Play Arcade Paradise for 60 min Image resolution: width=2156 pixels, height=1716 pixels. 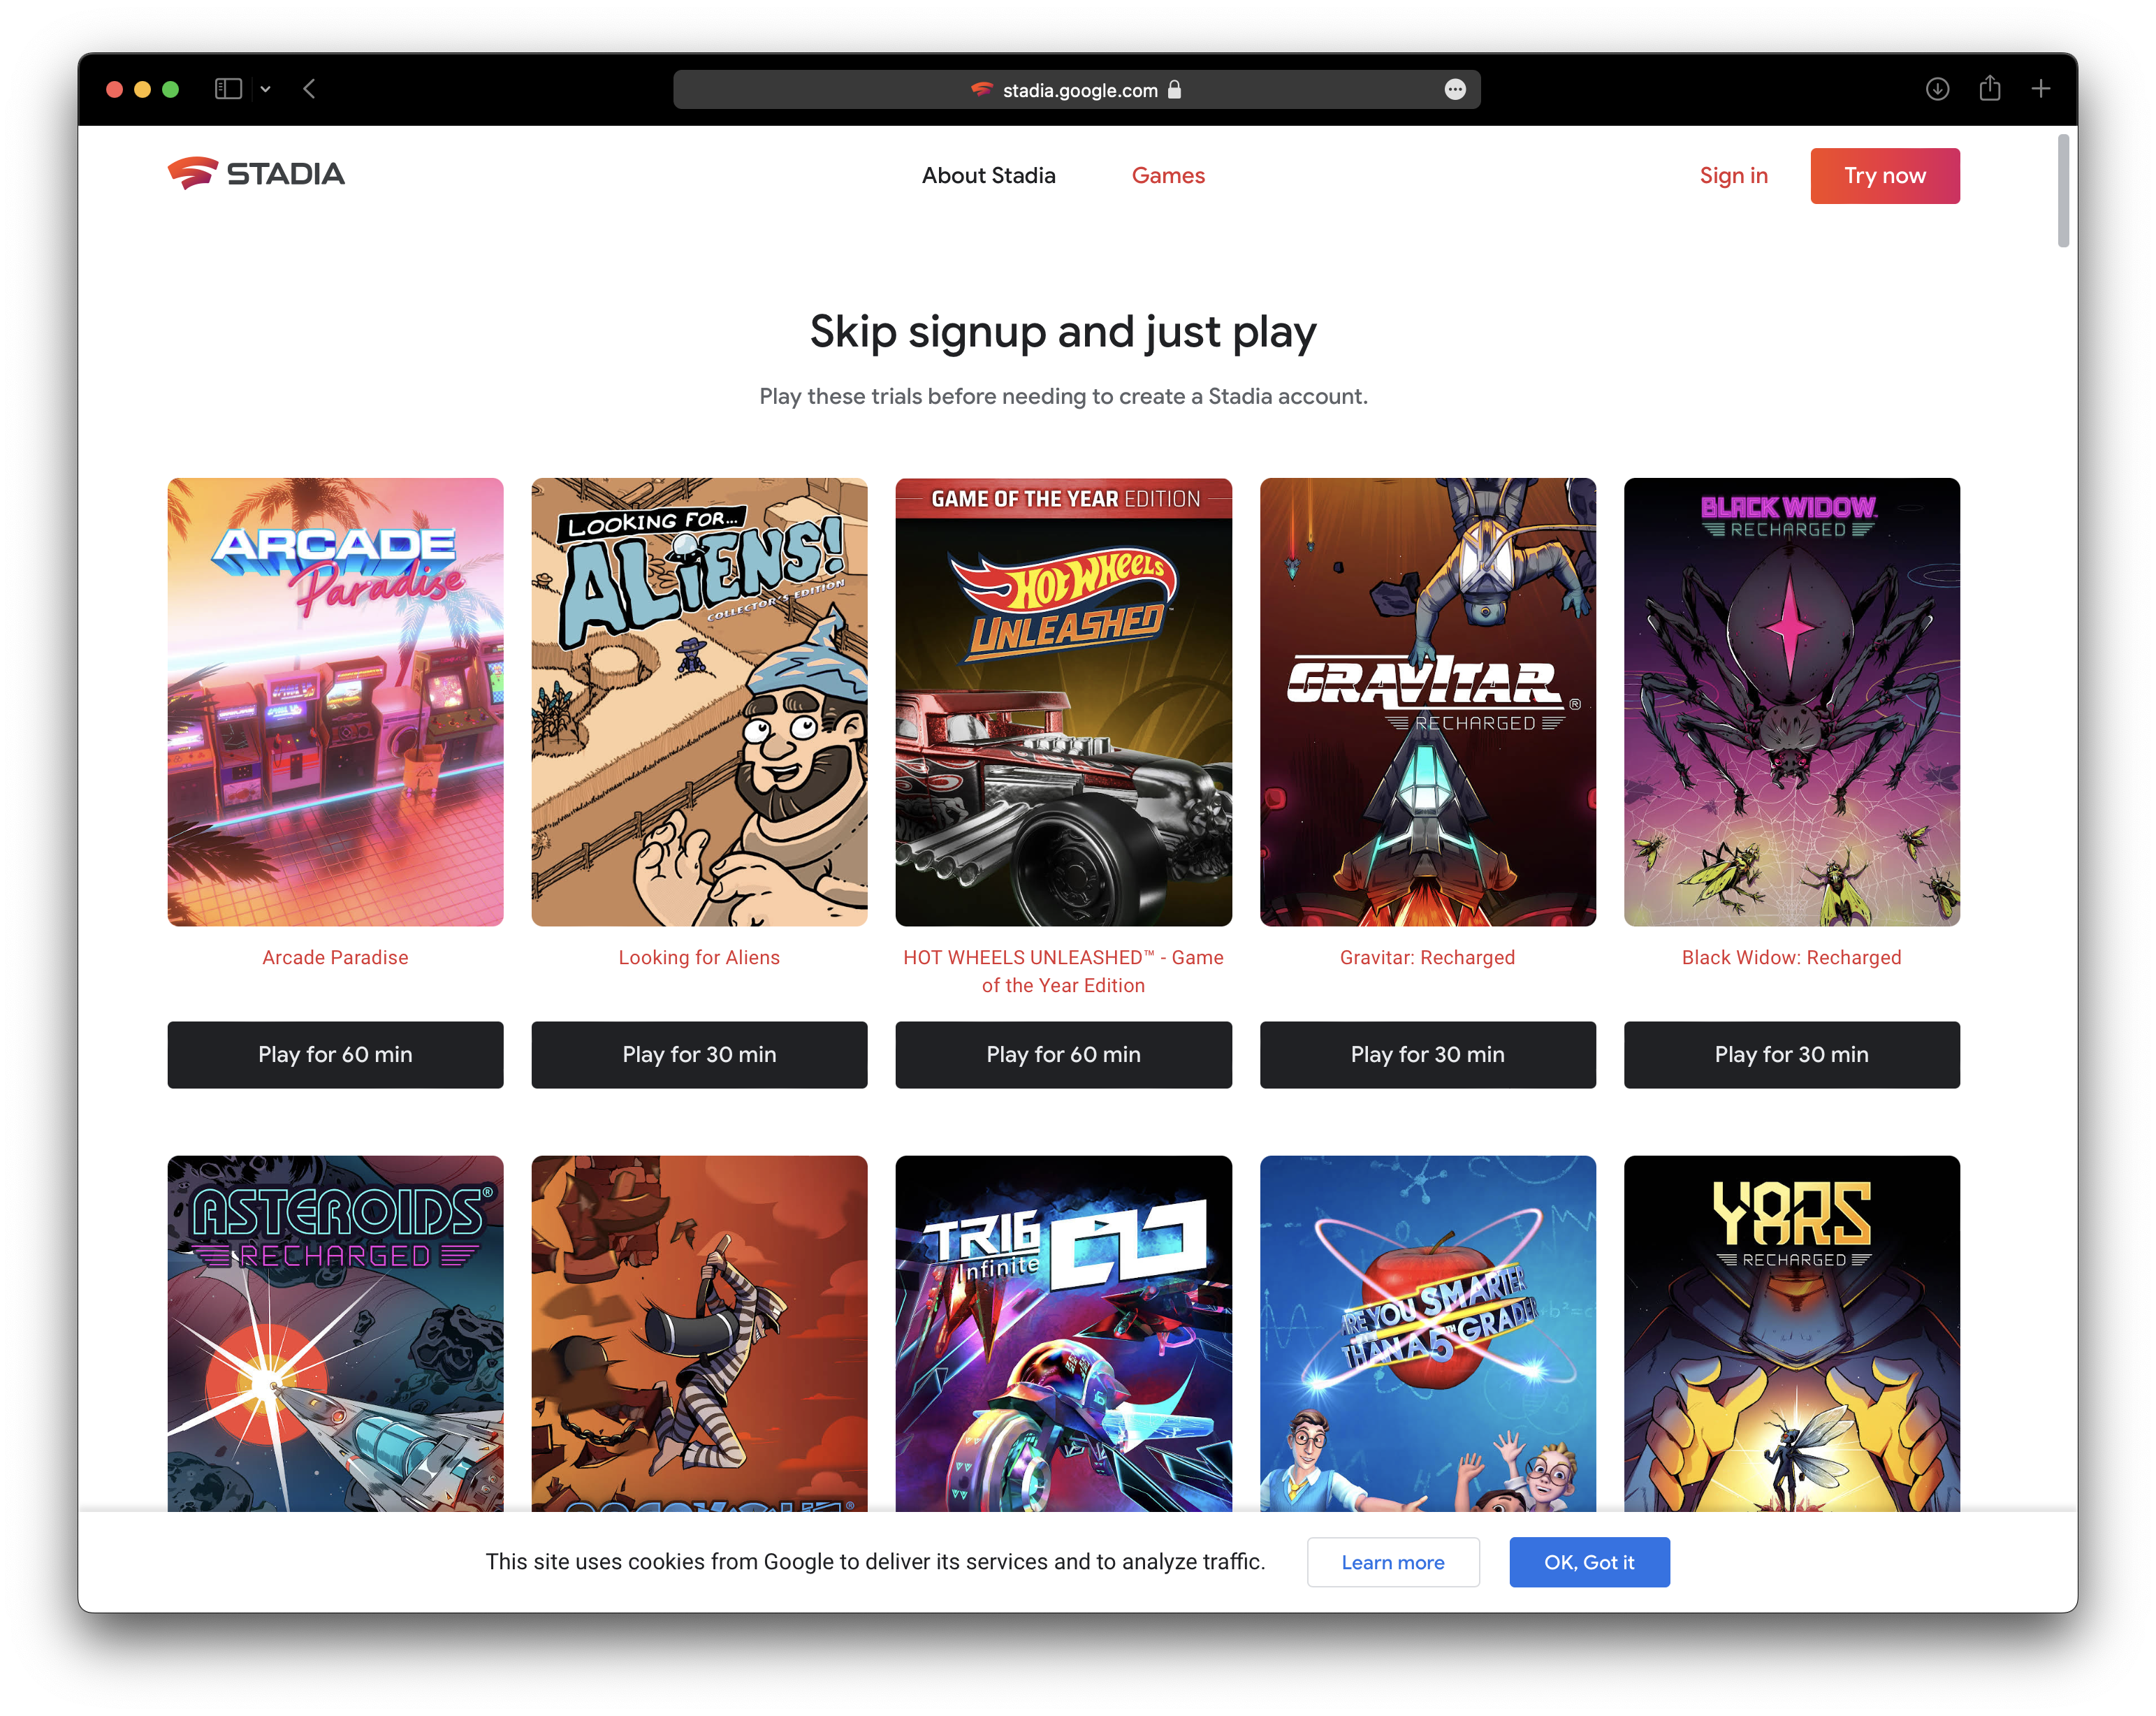[335, 1054]
